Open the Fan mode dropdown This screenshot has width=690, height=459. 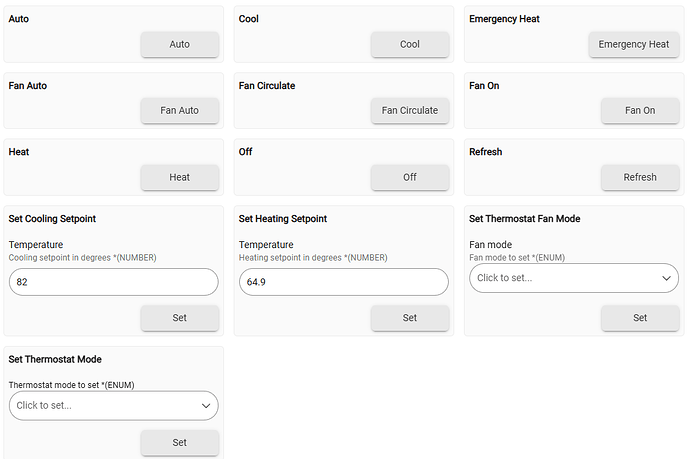pos(574,278)
